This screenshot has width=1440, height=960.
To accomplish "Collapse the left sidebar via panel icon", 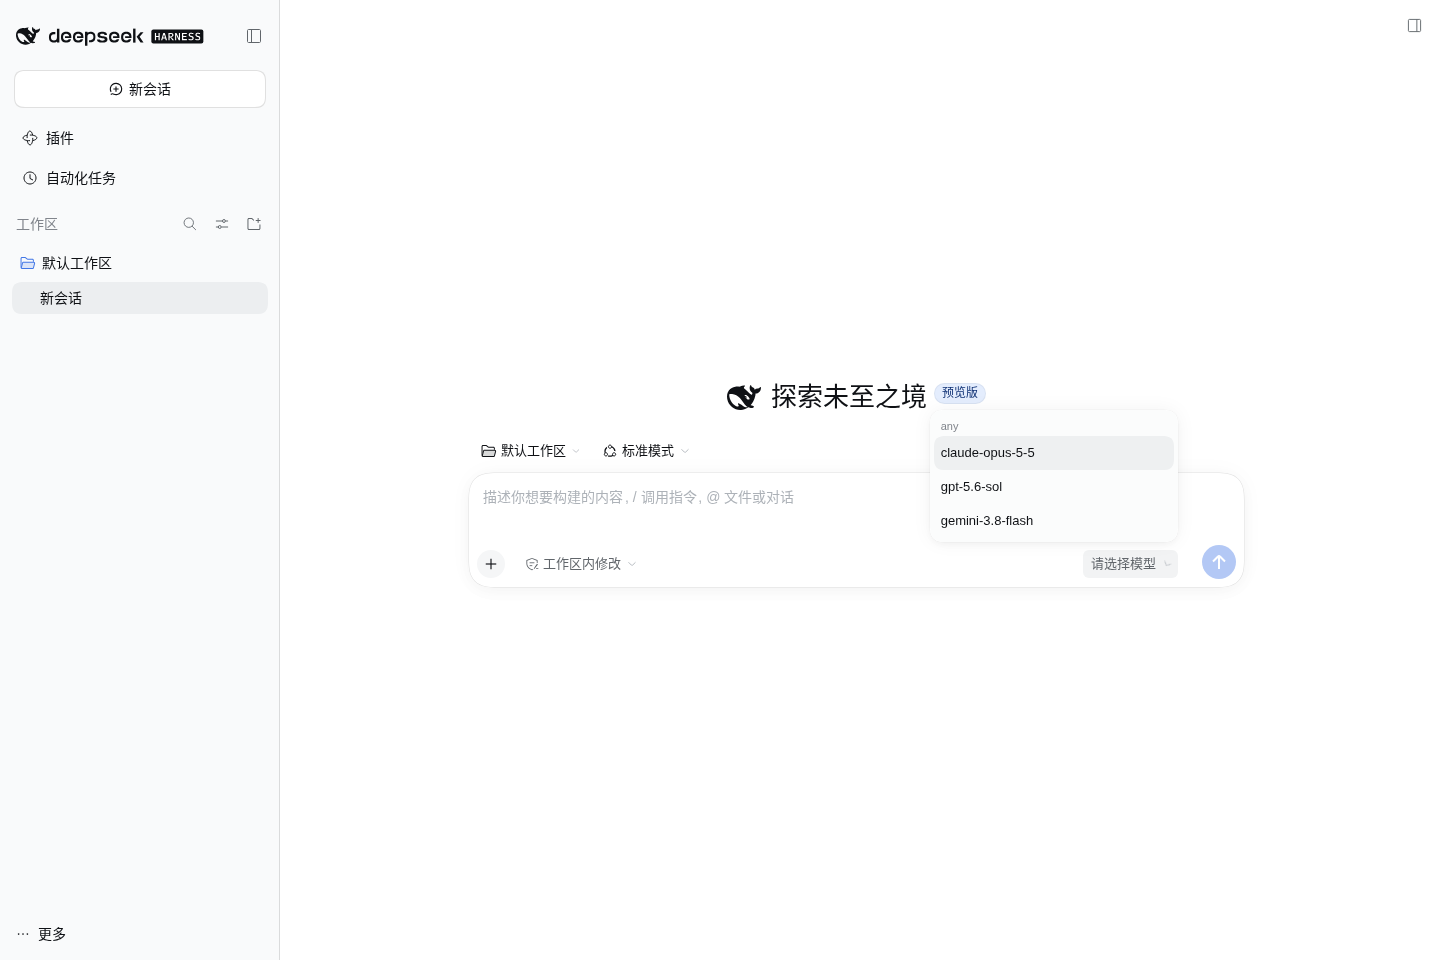I will [254, 36].
